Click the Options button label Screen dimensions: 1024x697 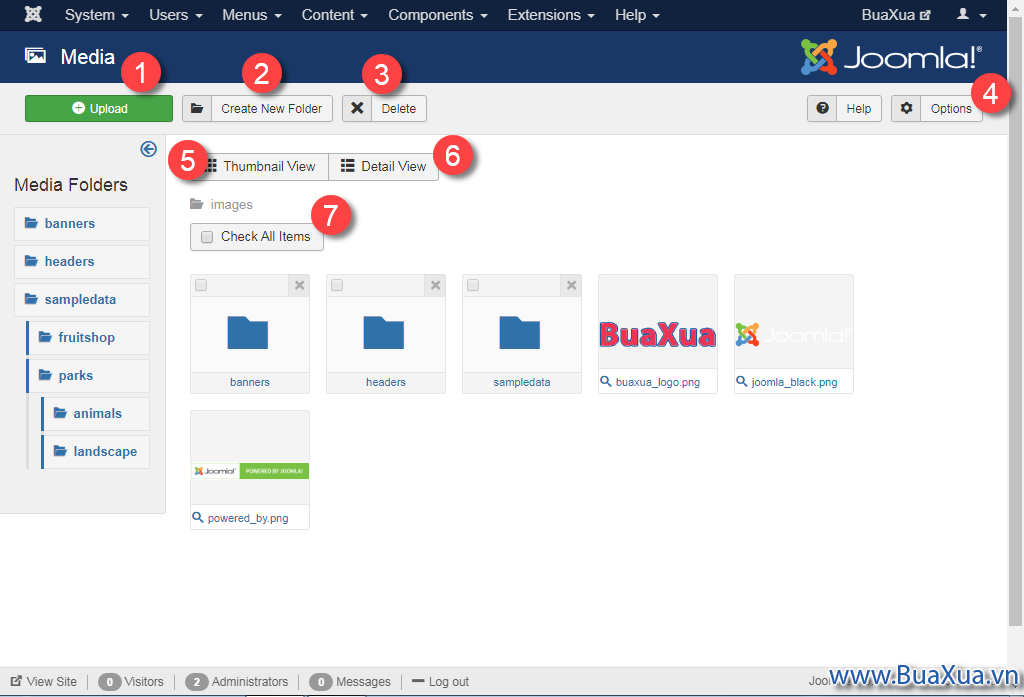click(x=951, y=108)
